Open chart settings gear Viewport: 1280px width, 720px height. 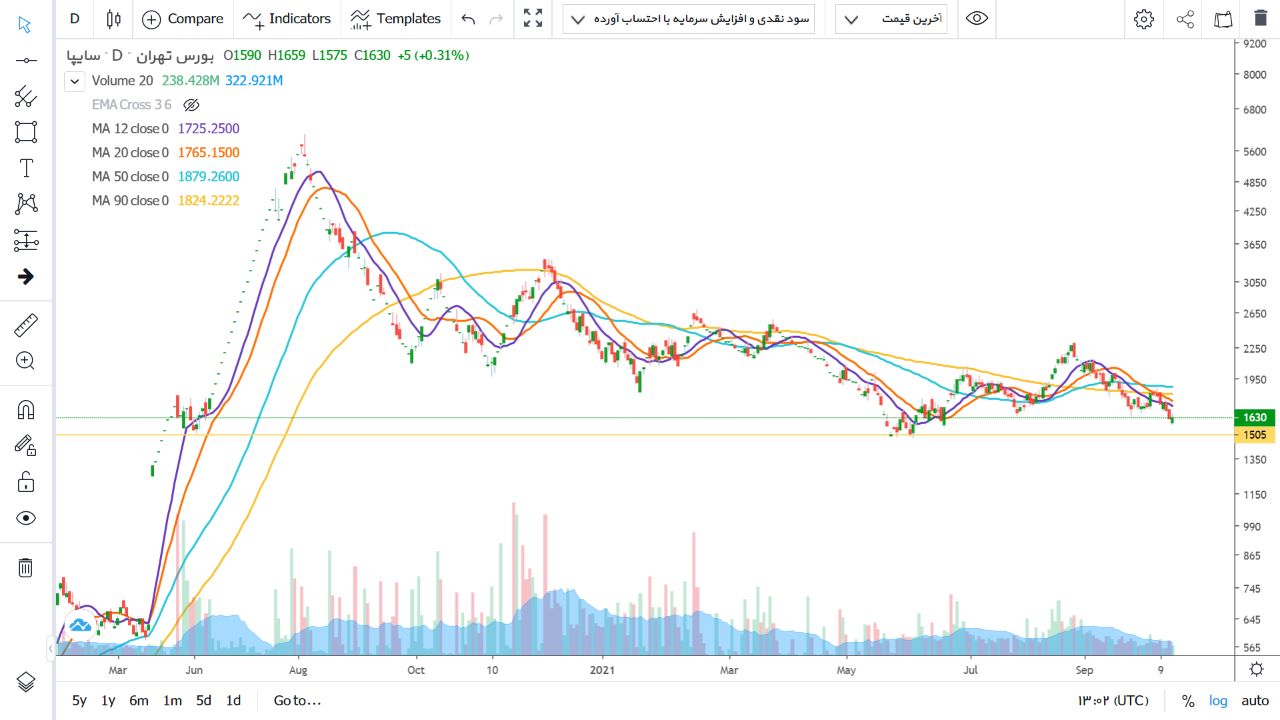[x=1144, y=19]
